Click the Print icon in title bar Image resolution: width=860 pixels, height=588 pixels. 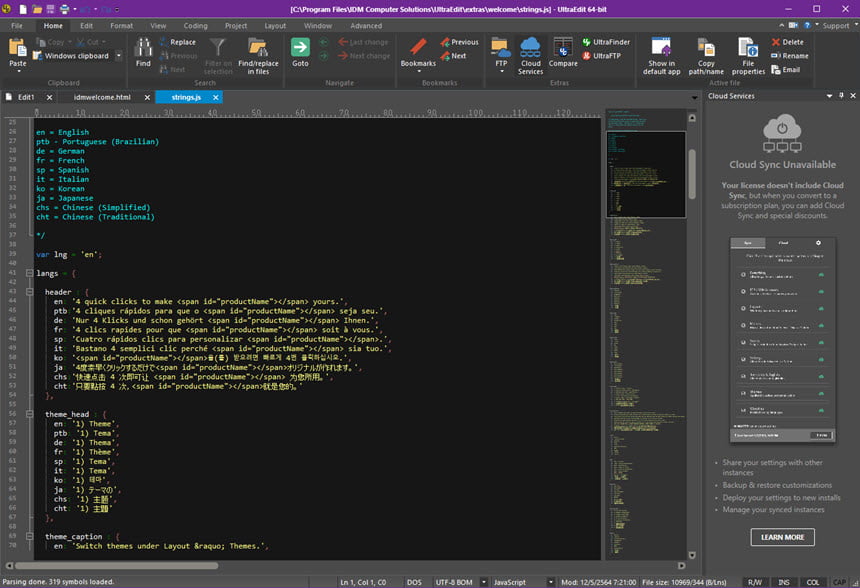tap(64, 9)
